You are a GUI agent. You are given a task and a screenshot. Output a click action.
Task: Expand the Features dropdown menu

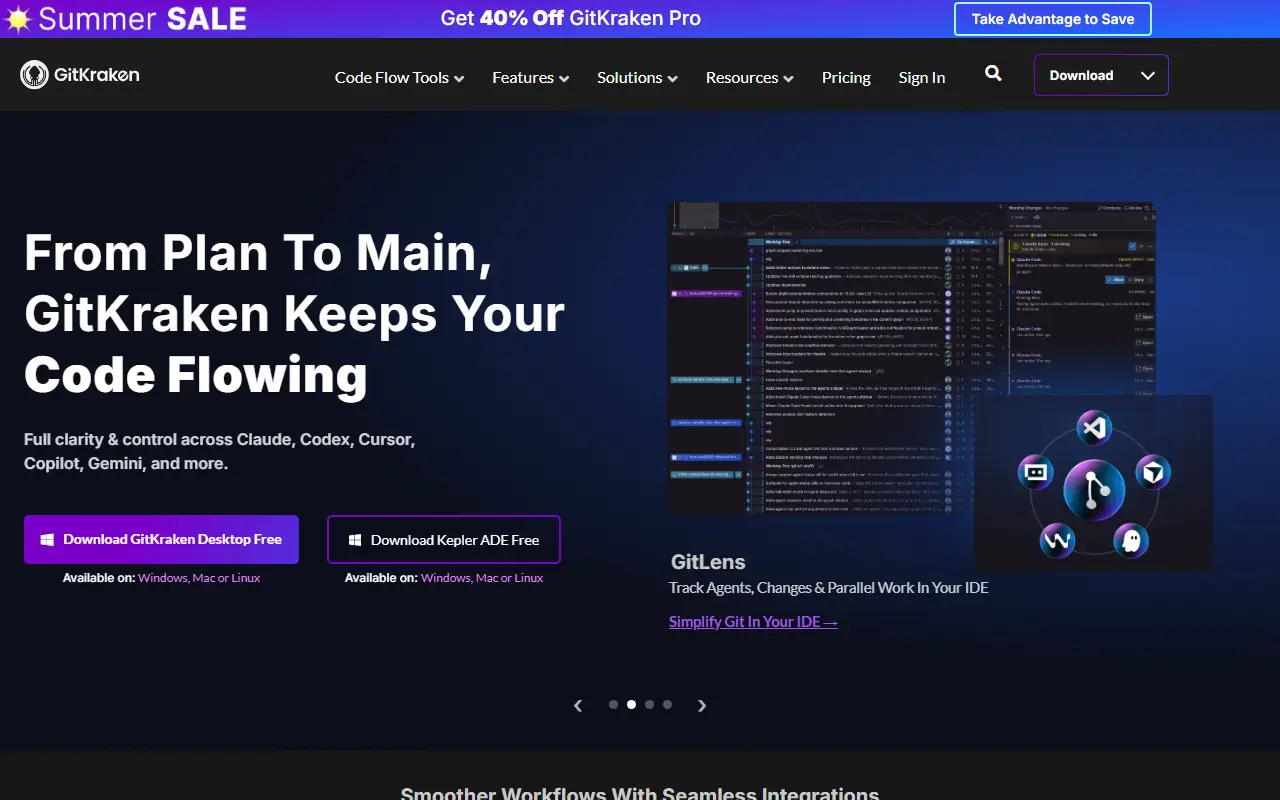530,77
